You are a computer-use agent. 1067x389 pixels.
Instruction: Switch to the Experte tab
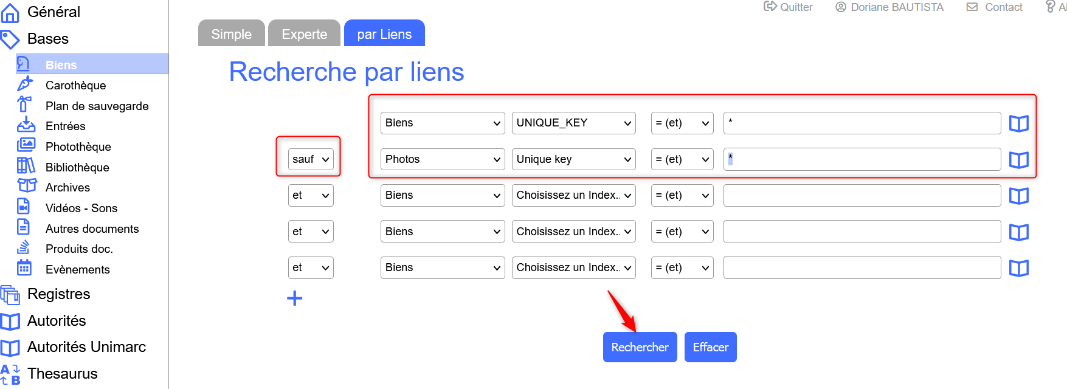click(304, 34)
